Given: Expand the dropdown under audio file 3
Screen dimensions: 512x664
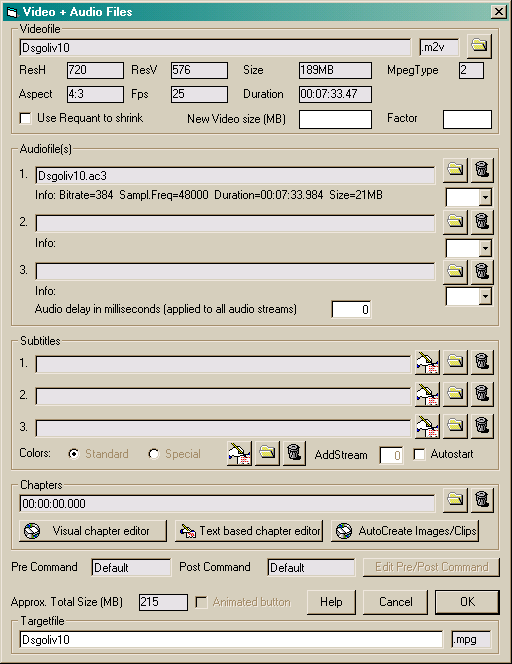Looking at the screenshot, I should pyautogui.click(x=485, y=296).
